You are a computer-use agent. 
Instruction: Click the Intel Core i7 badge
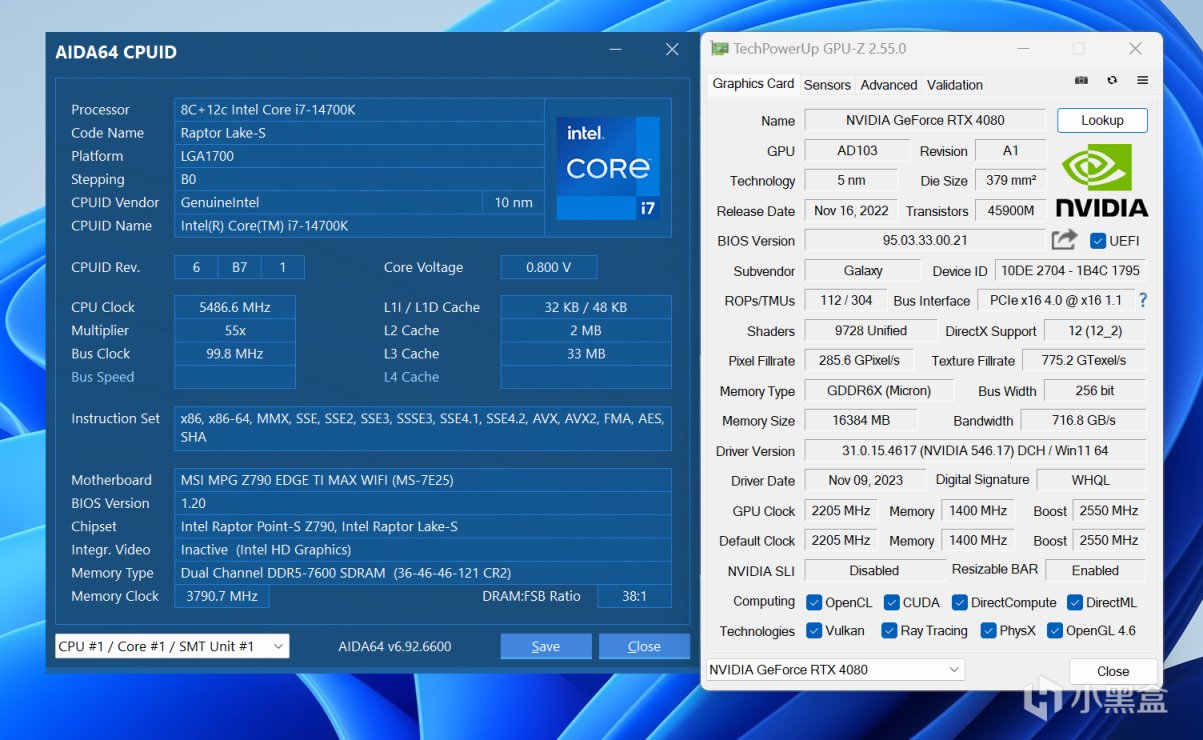608,167
